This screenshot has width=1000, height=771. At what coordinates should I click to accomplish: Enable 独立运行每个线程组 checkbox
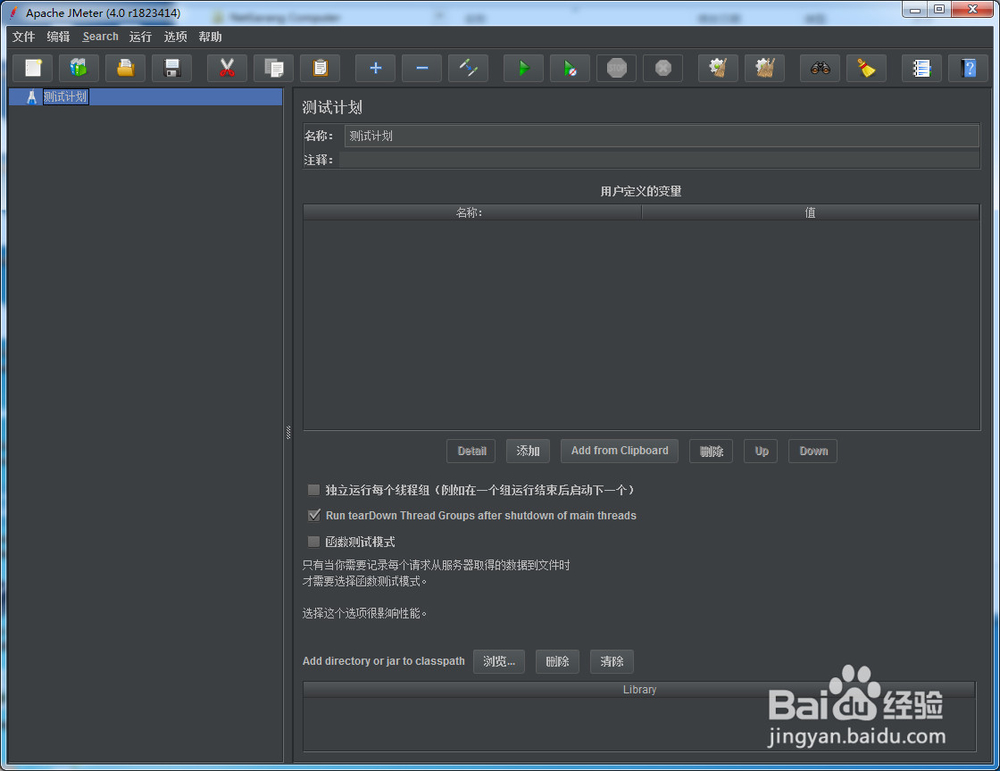[313, 490]
